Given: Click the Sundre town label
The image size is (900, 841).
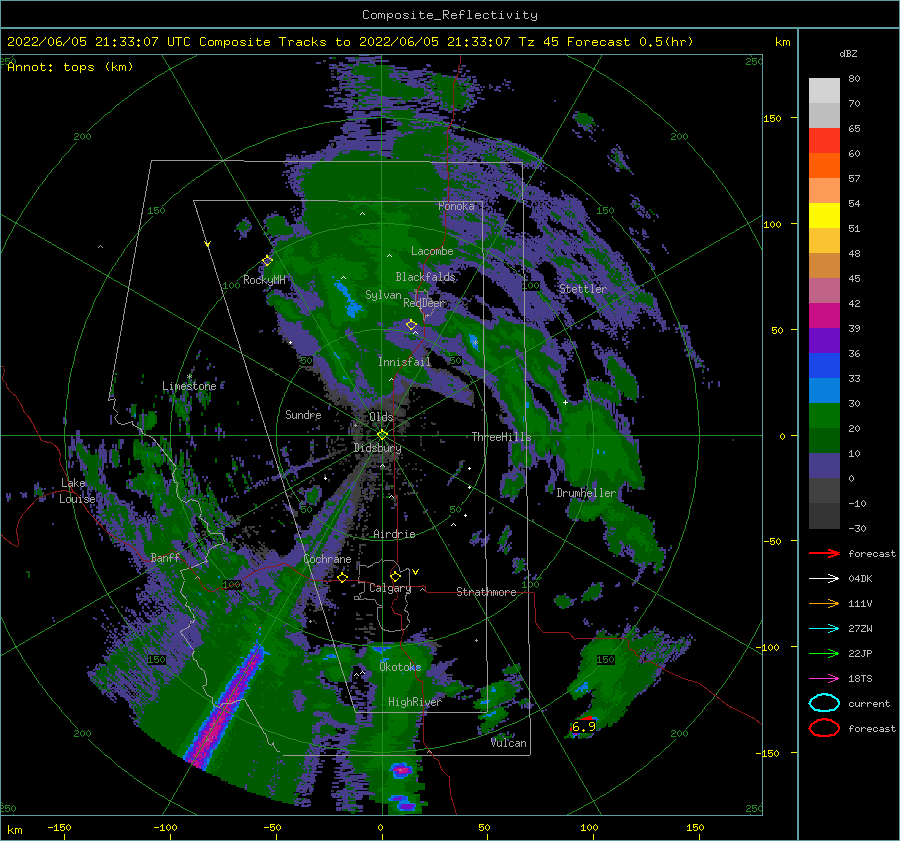Looking at the screenshot, I should coord(303,414).
